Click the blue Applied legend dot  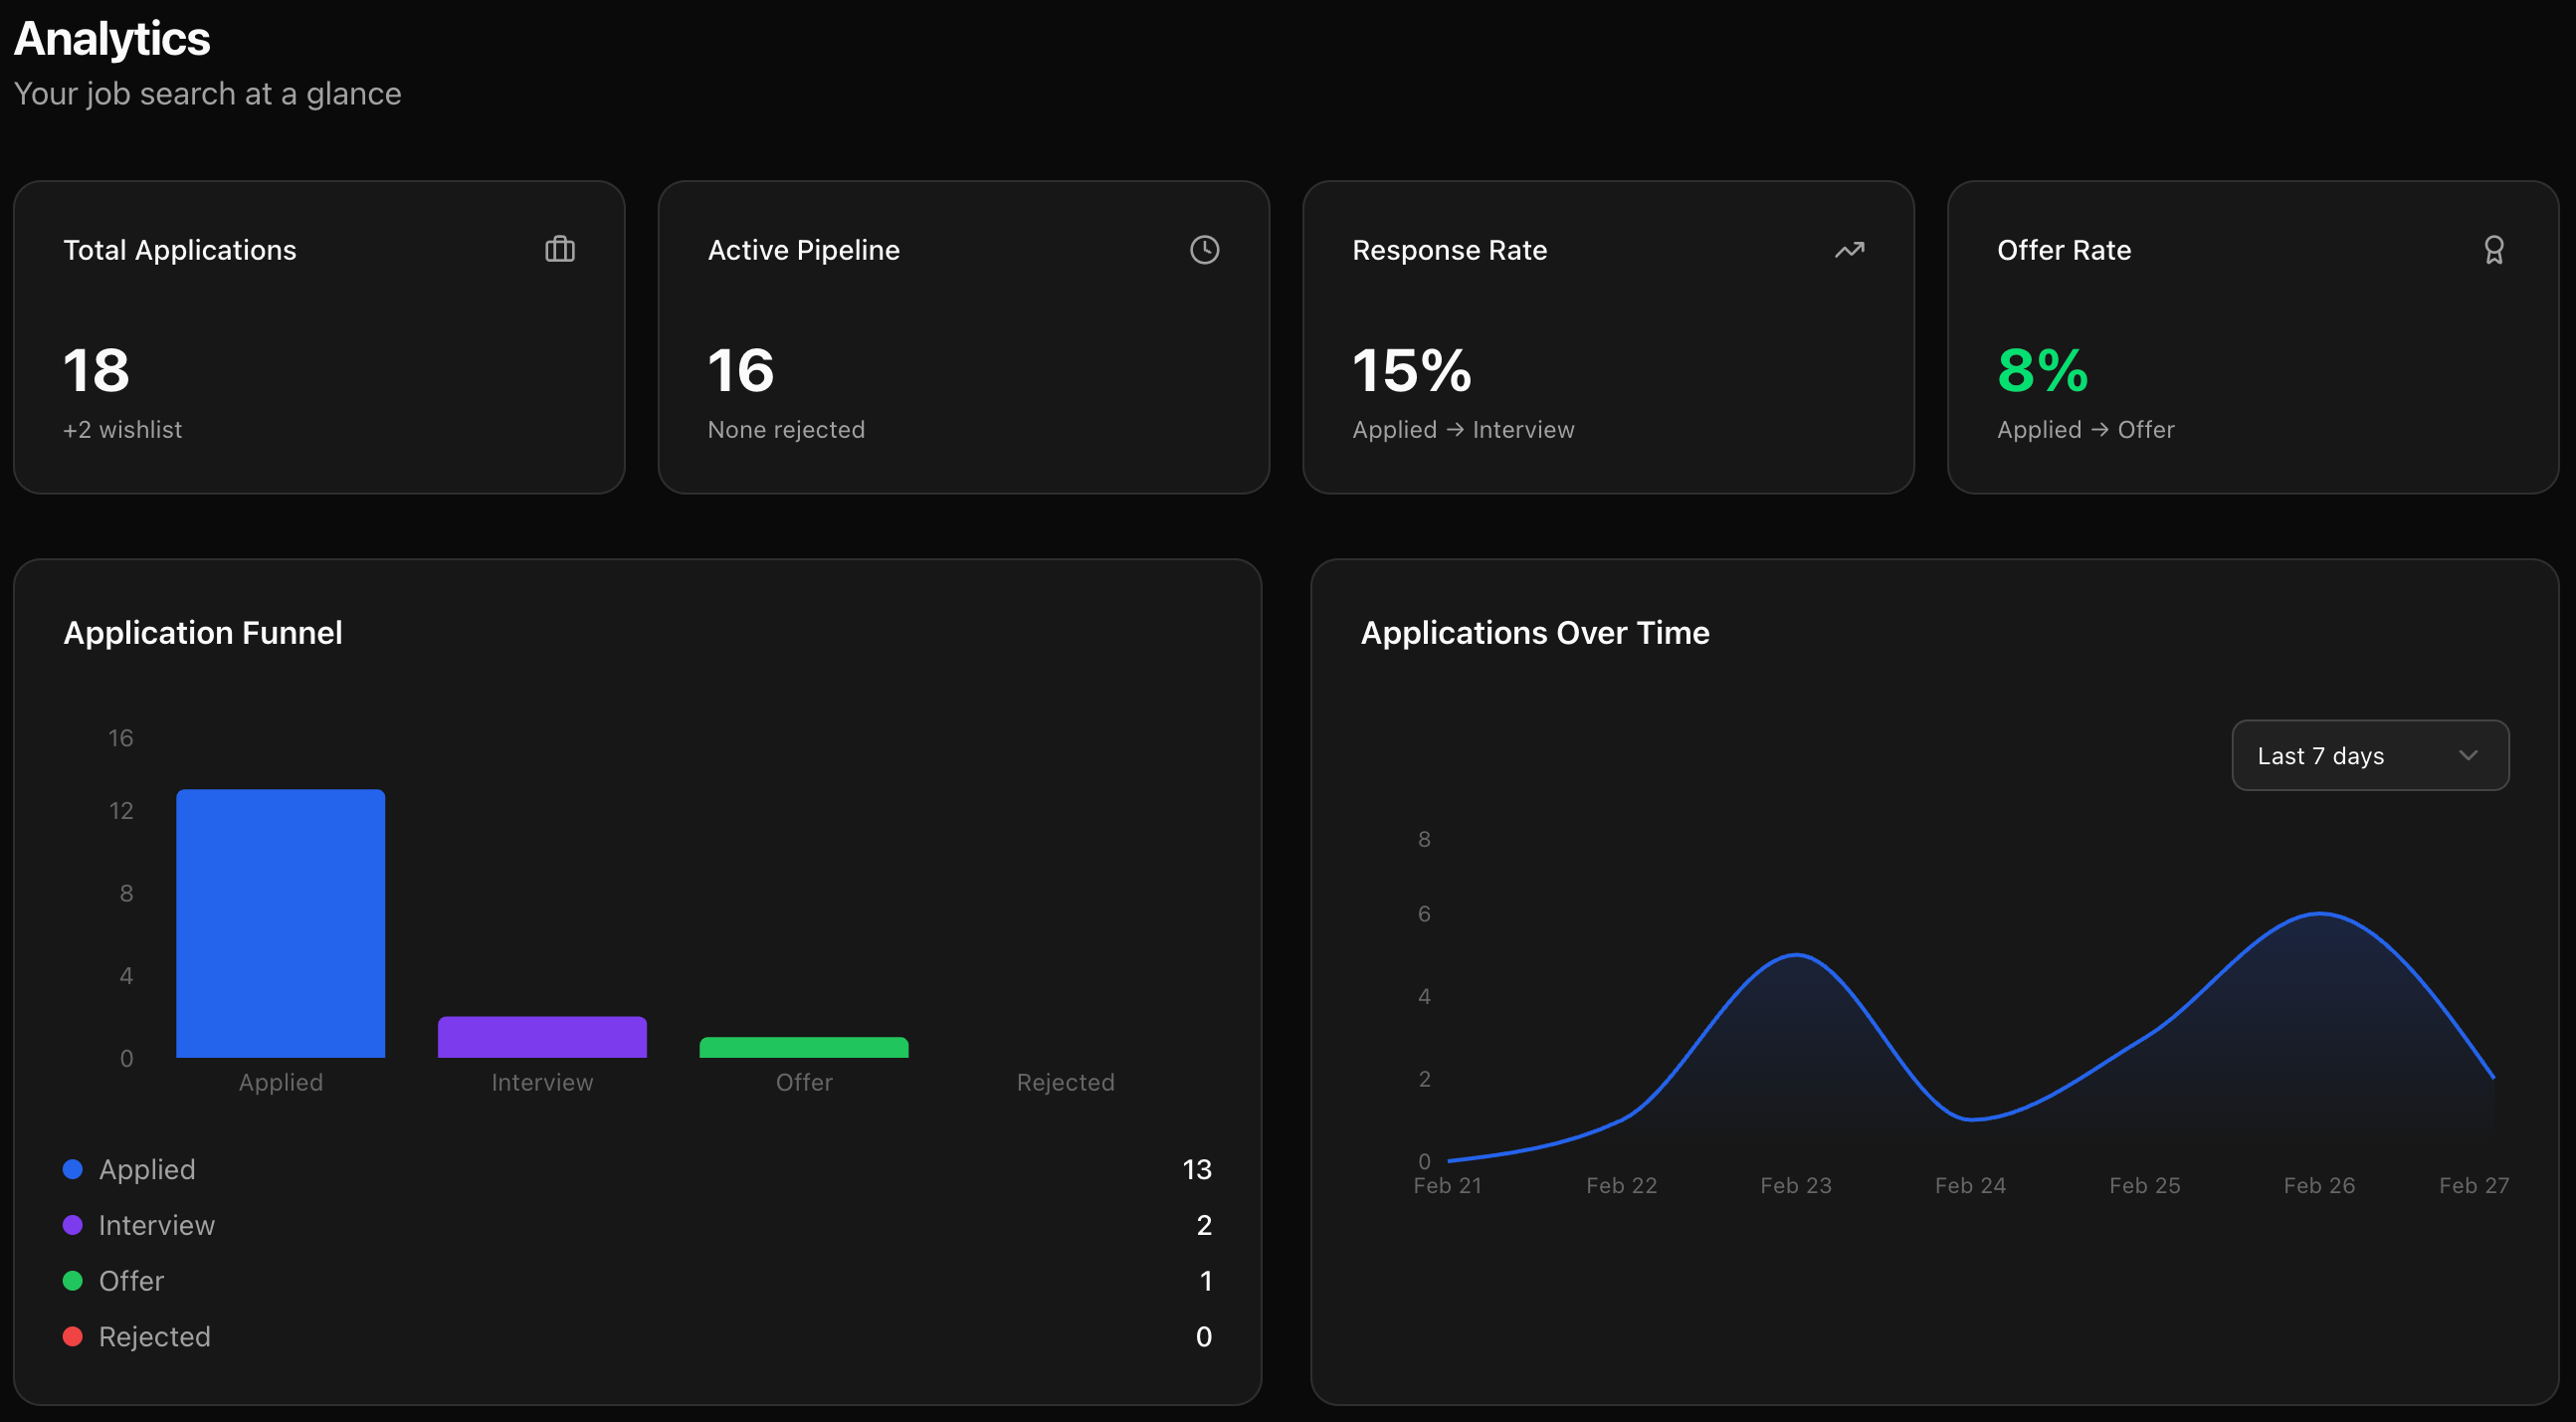pos(72,1168)
